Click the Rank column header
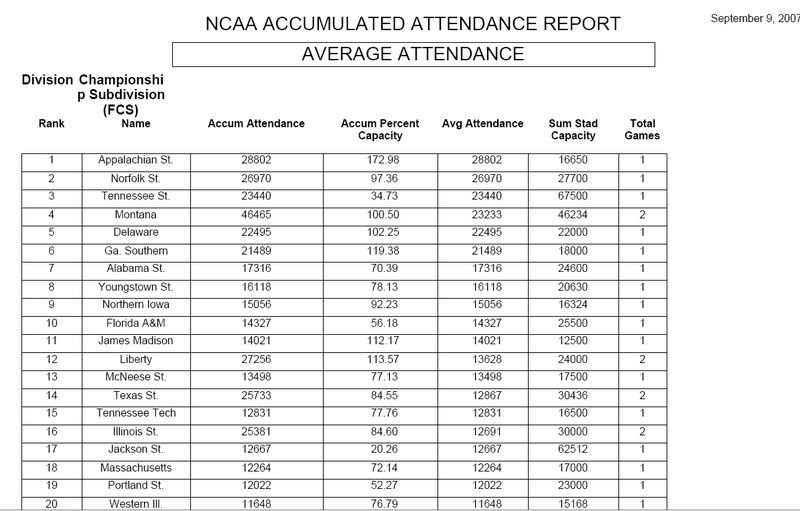Screen dimensions: 800x511 click(x=51, y=124)
